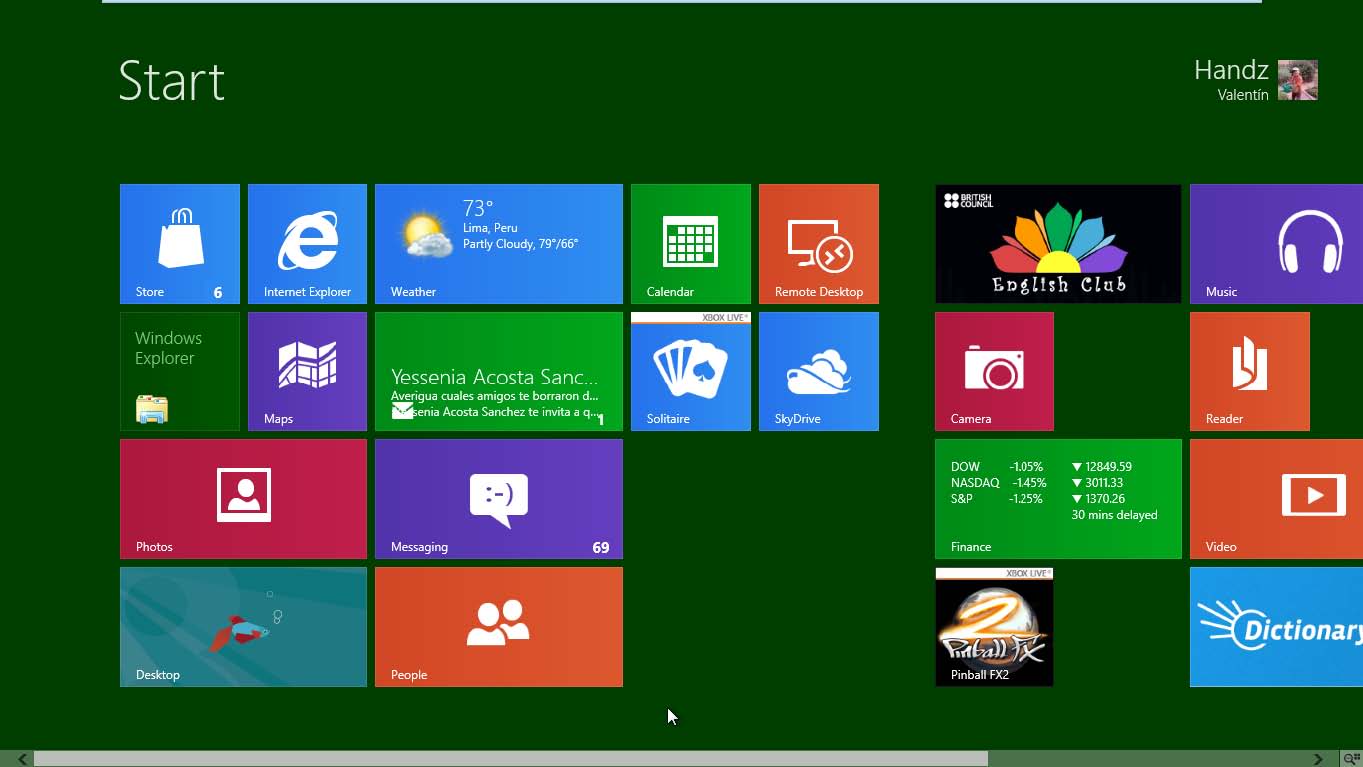Open the Finance stock tile
Screen dimensions: 1363x767
pos(1058,498)
